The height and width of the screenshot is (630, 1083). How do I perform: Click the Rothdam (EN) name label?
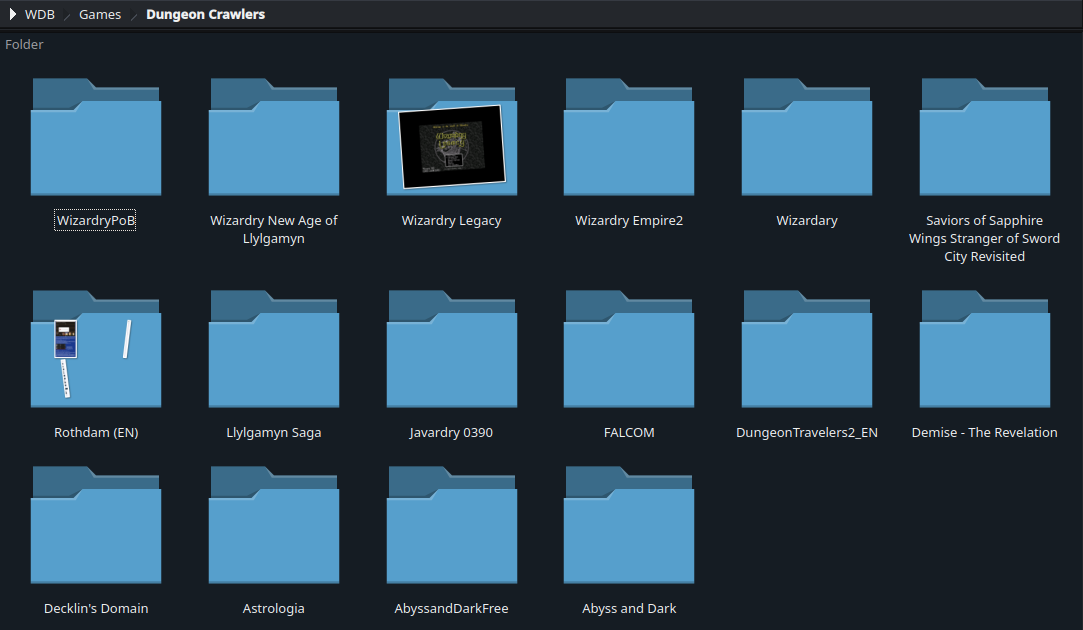pyautogui.click(x=96, y=432)
